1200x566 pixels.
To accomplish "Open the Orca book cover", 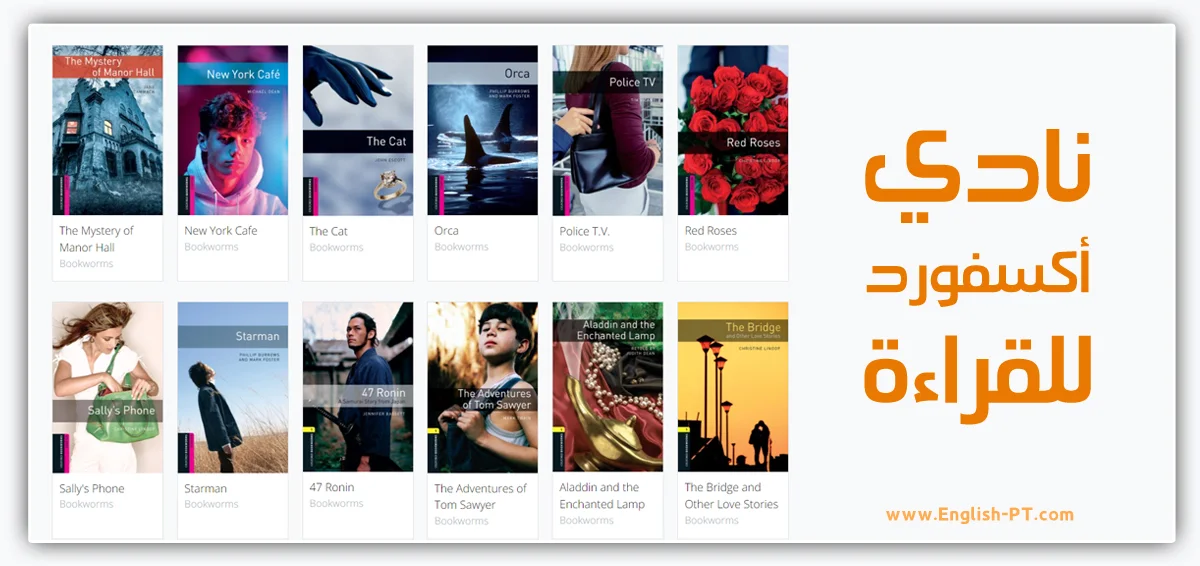I will pyautogui.click(x=482, y=130).
